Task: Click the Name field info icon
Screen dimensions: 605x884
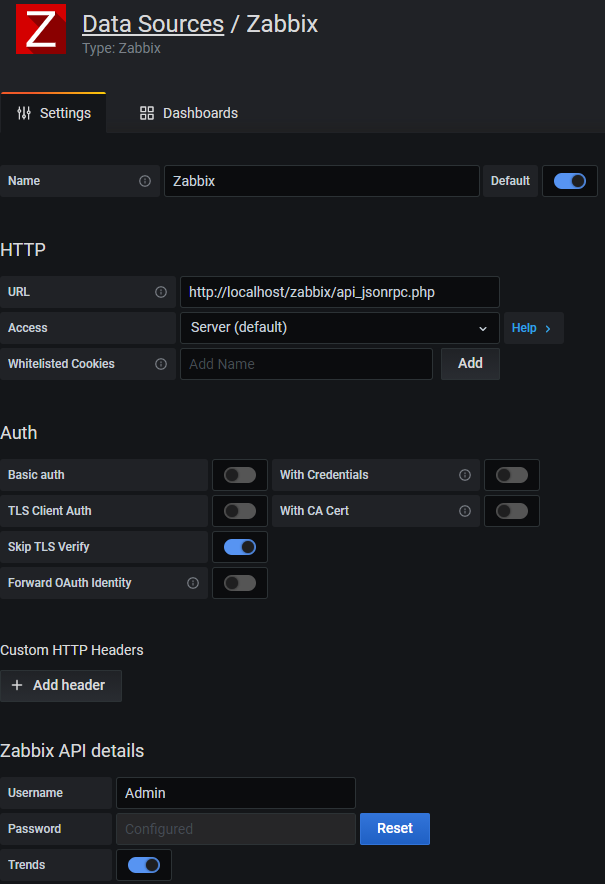Action: (145, 181)
